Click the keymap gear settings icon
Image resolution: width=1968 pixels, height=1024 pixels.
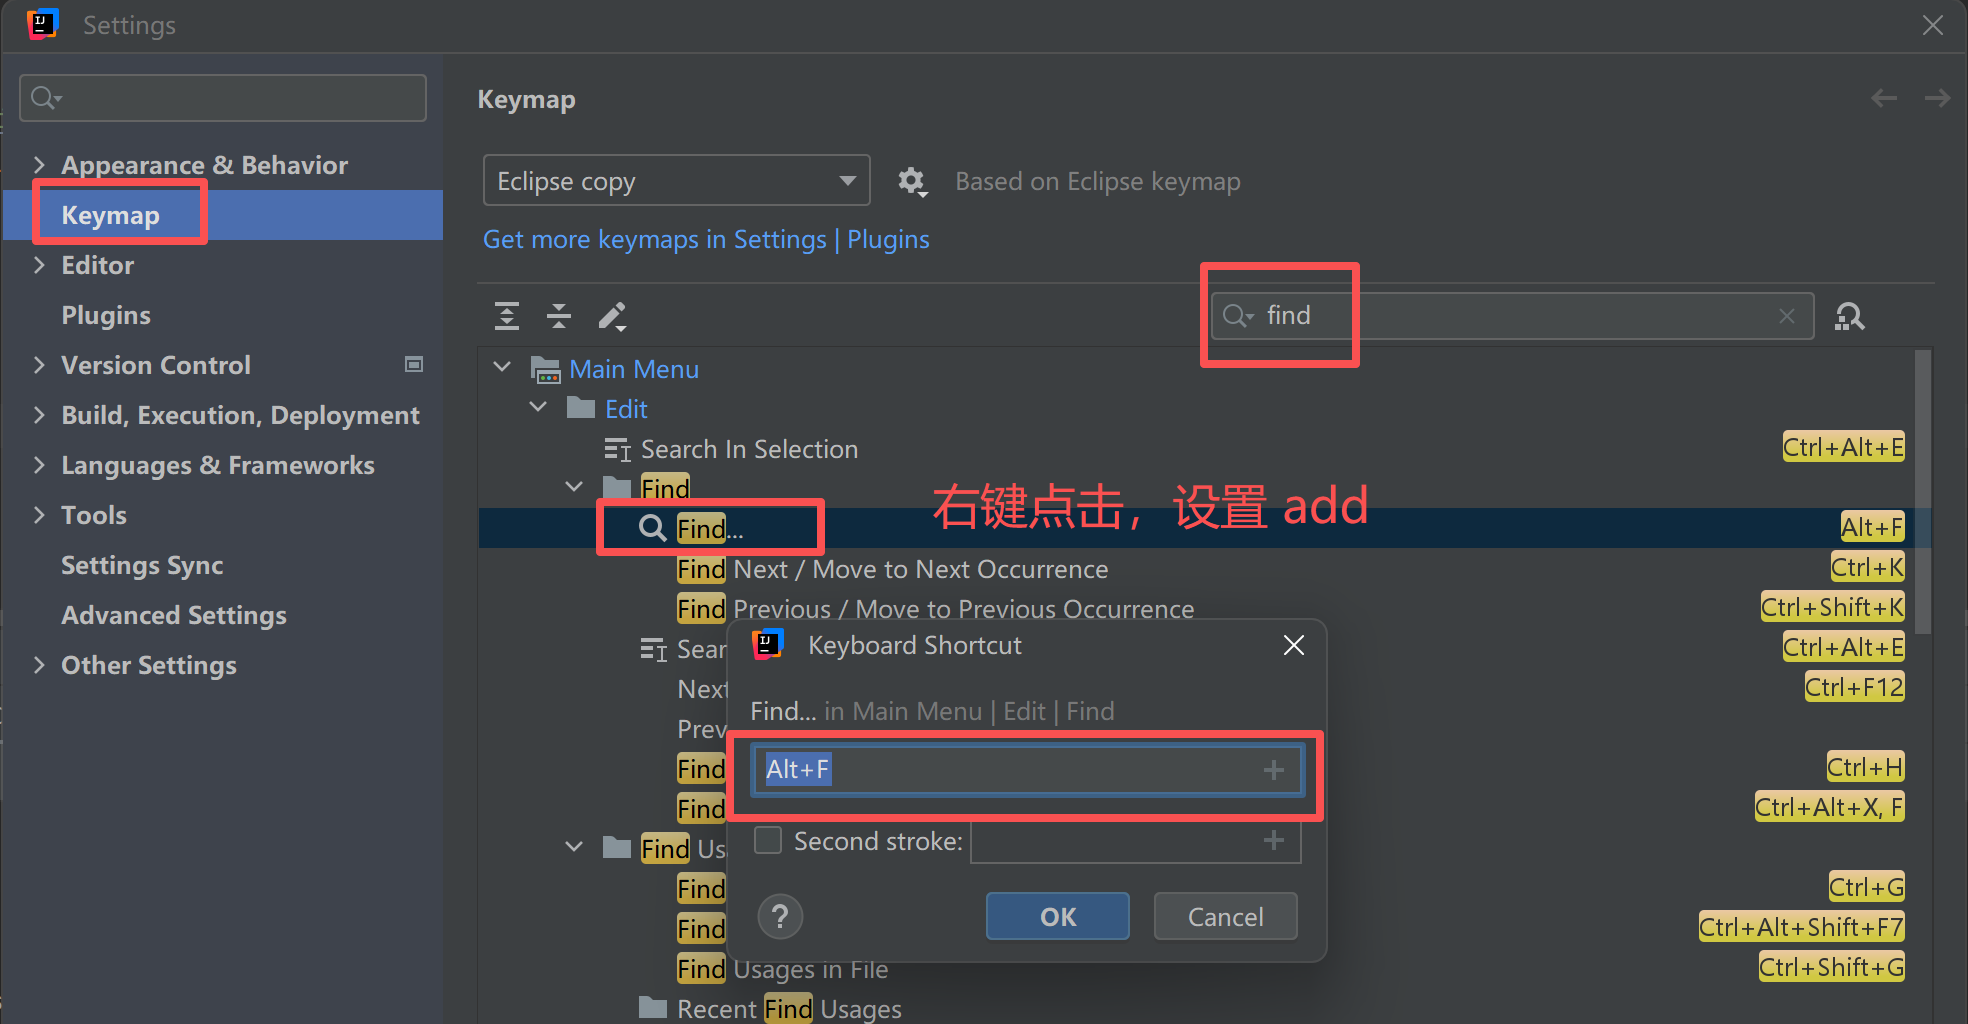(912, 182)
